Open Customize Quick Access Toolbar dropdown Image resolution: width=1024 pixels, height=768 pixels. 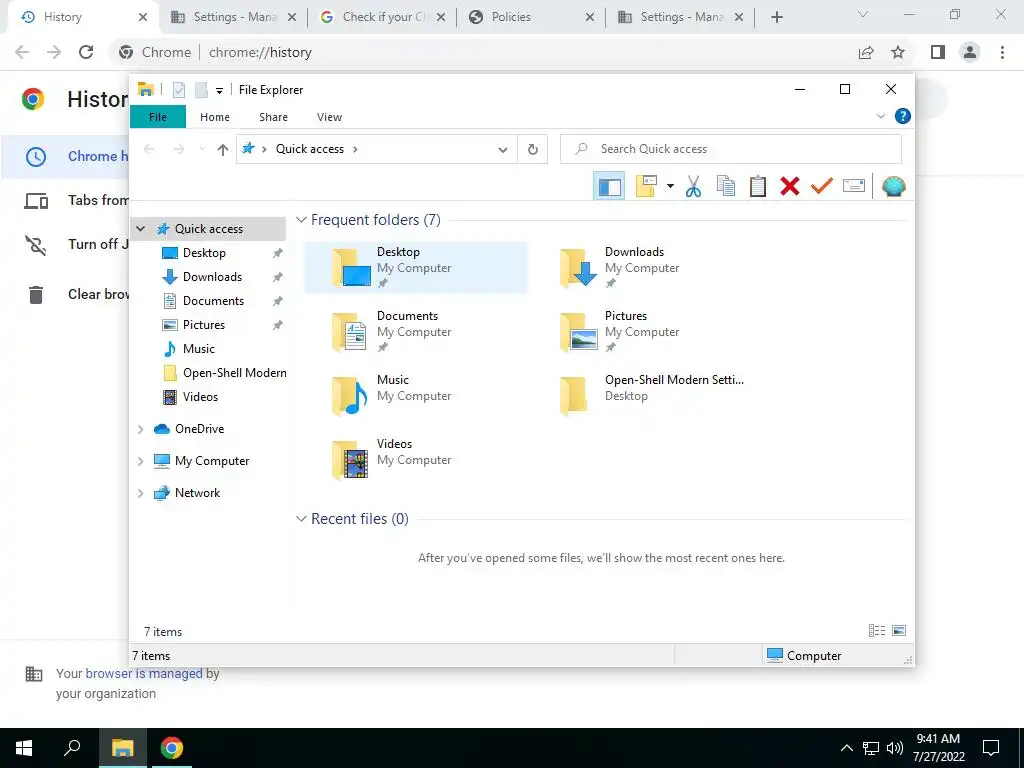coord(219,91)
